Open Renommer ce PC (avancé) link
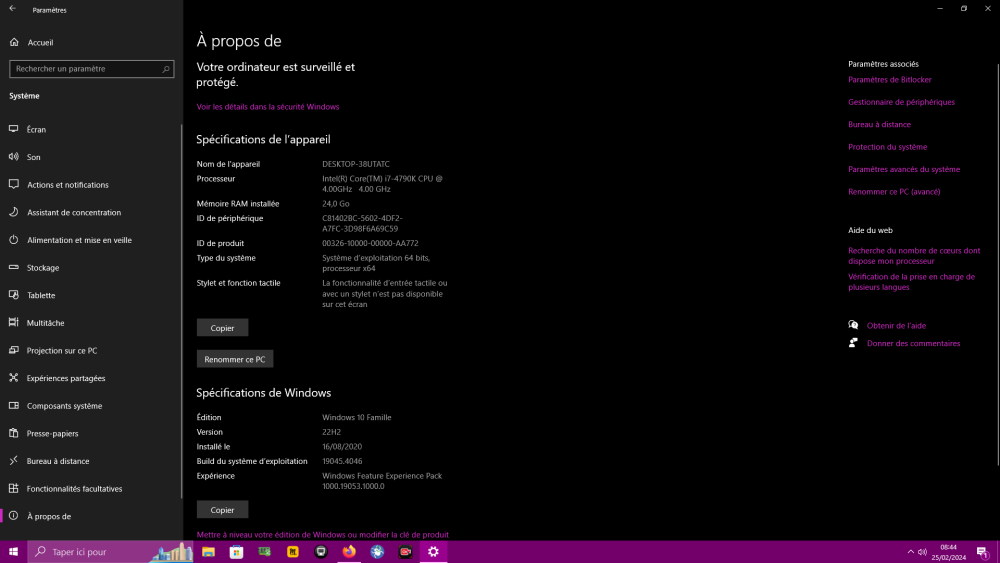 click(x=894, y=191)
